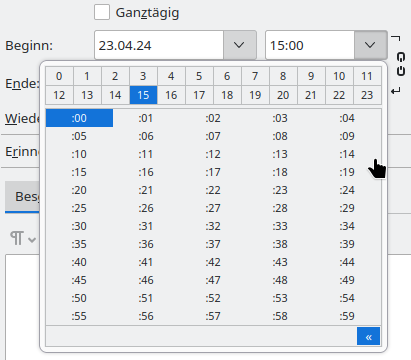This screenshot has width=411, height=360.
Task: Select hour 20
Action: tap(283, 95)
